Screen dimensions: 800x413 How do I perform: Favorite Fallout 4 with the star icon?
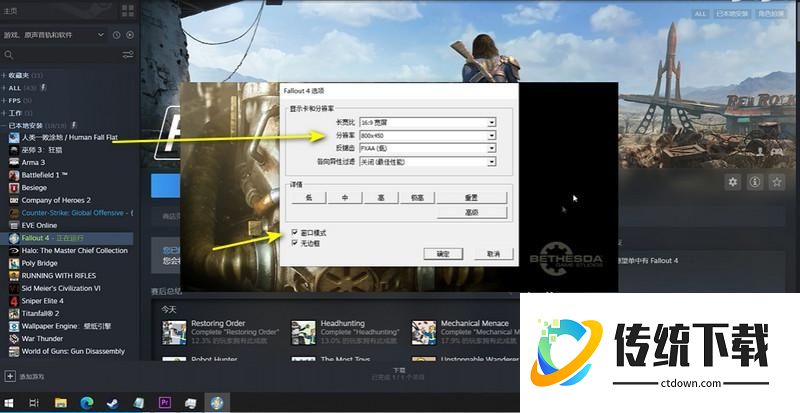click(778, 182)
